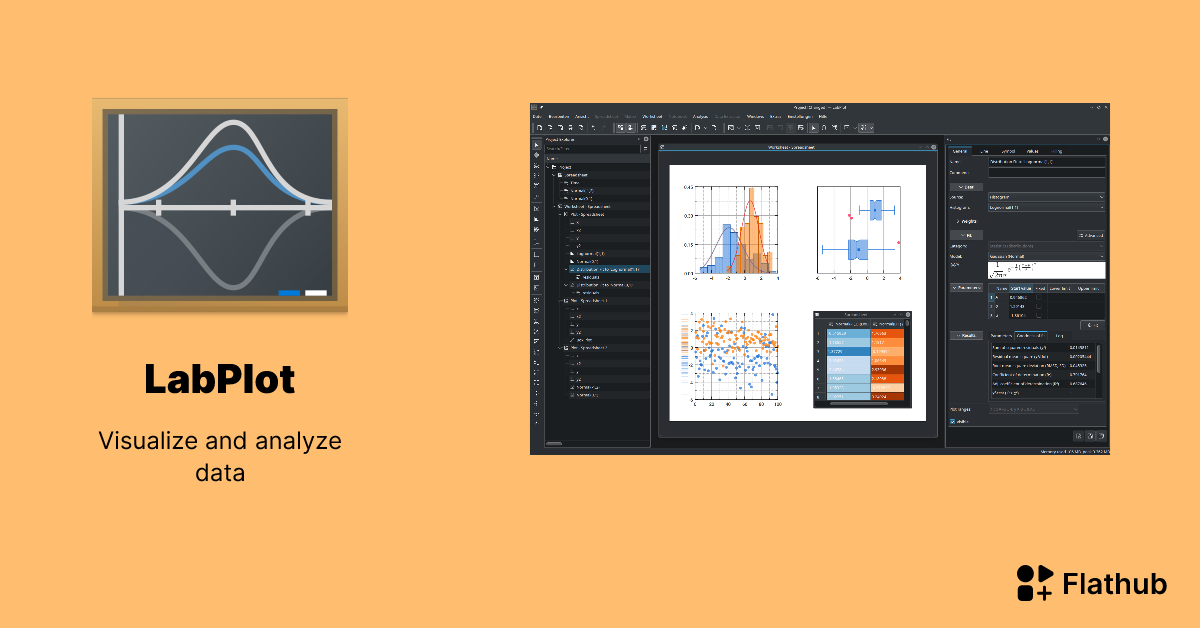This screenshot has width=1200, height=628.
Task: Click the spreadsheet icon next to Spreadsheet in Project Explorer
Action: (x=562, y=175)
